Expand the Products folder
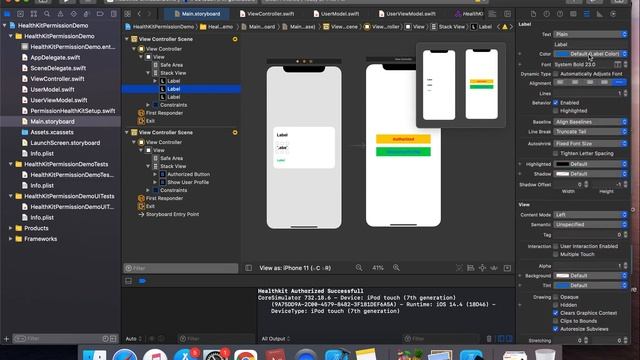Viewport: 640px width, 360px height. point(11,228)
